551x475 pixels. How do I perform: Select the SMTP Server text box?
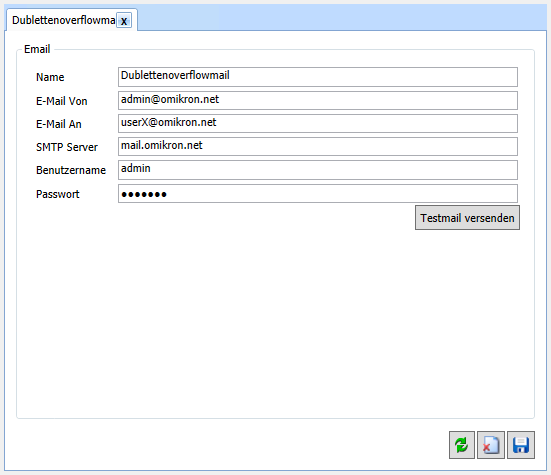[318, 147]
